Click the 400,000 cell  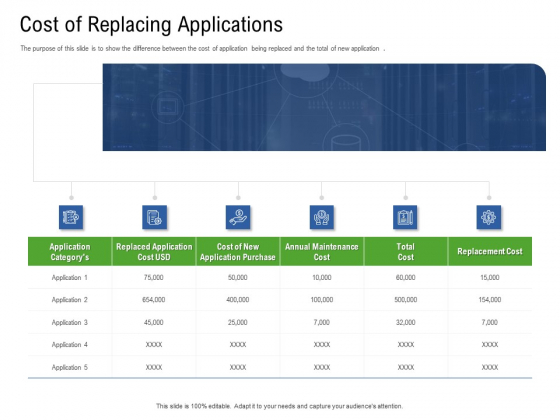(238, 300)
